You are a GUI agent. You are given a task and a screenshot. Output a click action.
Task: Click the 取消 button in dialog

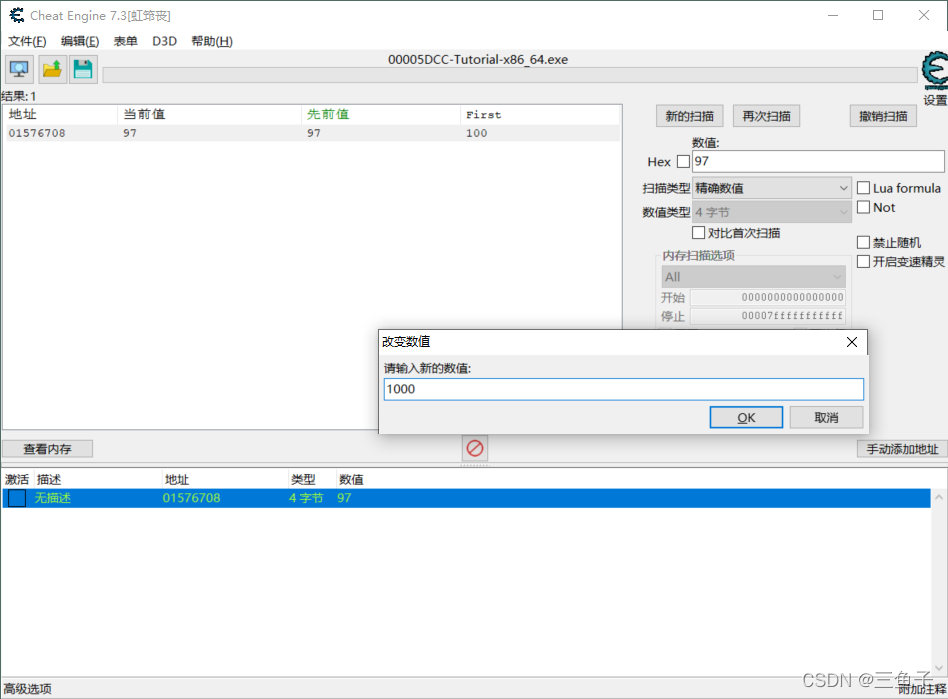click(x=826, y=418)
